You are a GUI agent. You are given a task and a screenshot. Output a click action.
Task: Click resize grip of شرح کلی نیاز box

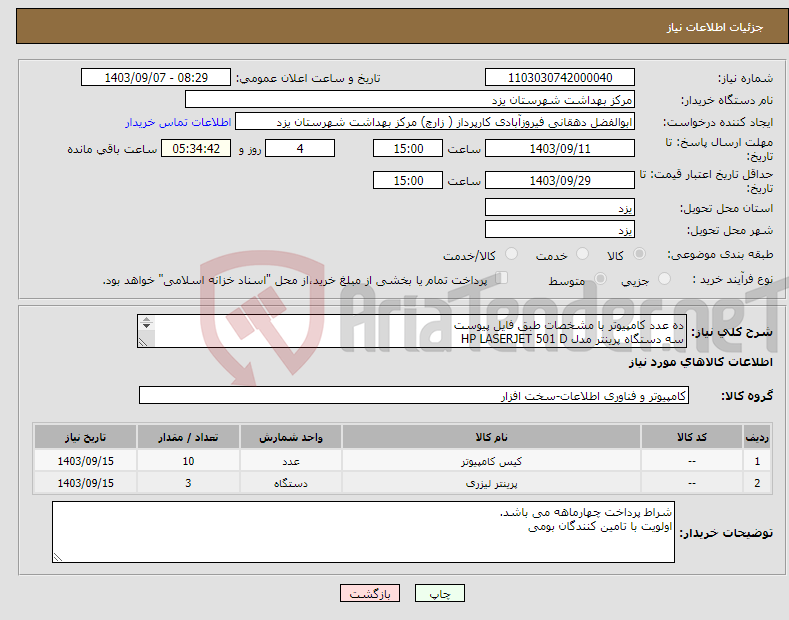143,342
